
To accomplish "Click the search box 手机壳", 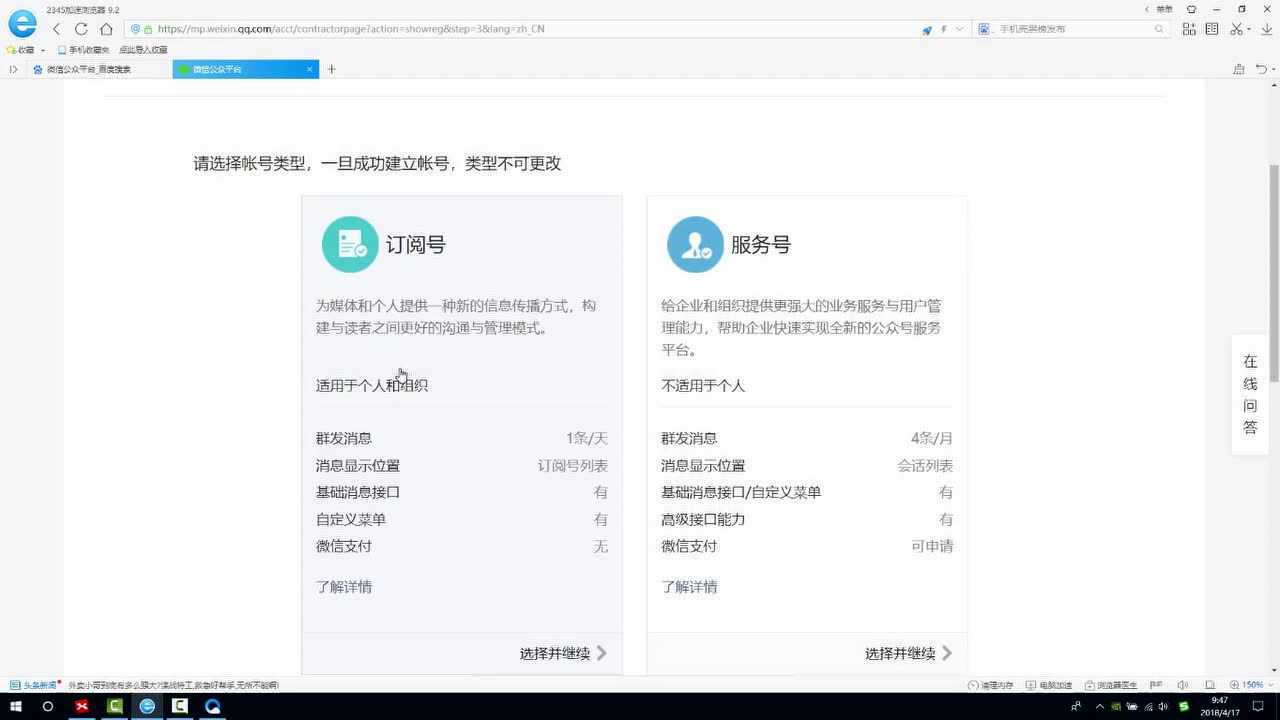I will click(1070, 29).
